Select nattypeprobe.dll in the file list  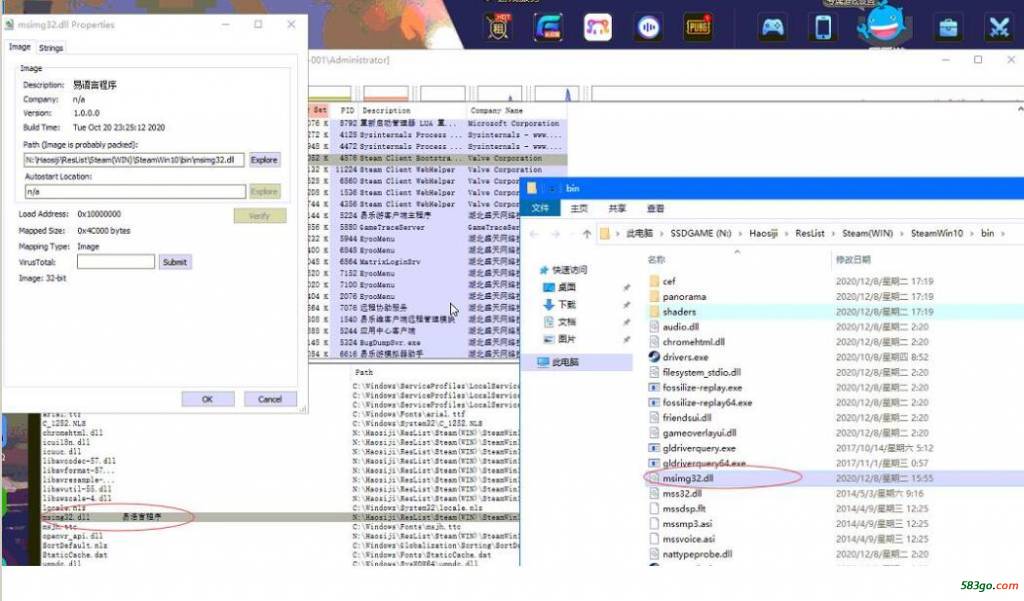[x=697, y=554]
